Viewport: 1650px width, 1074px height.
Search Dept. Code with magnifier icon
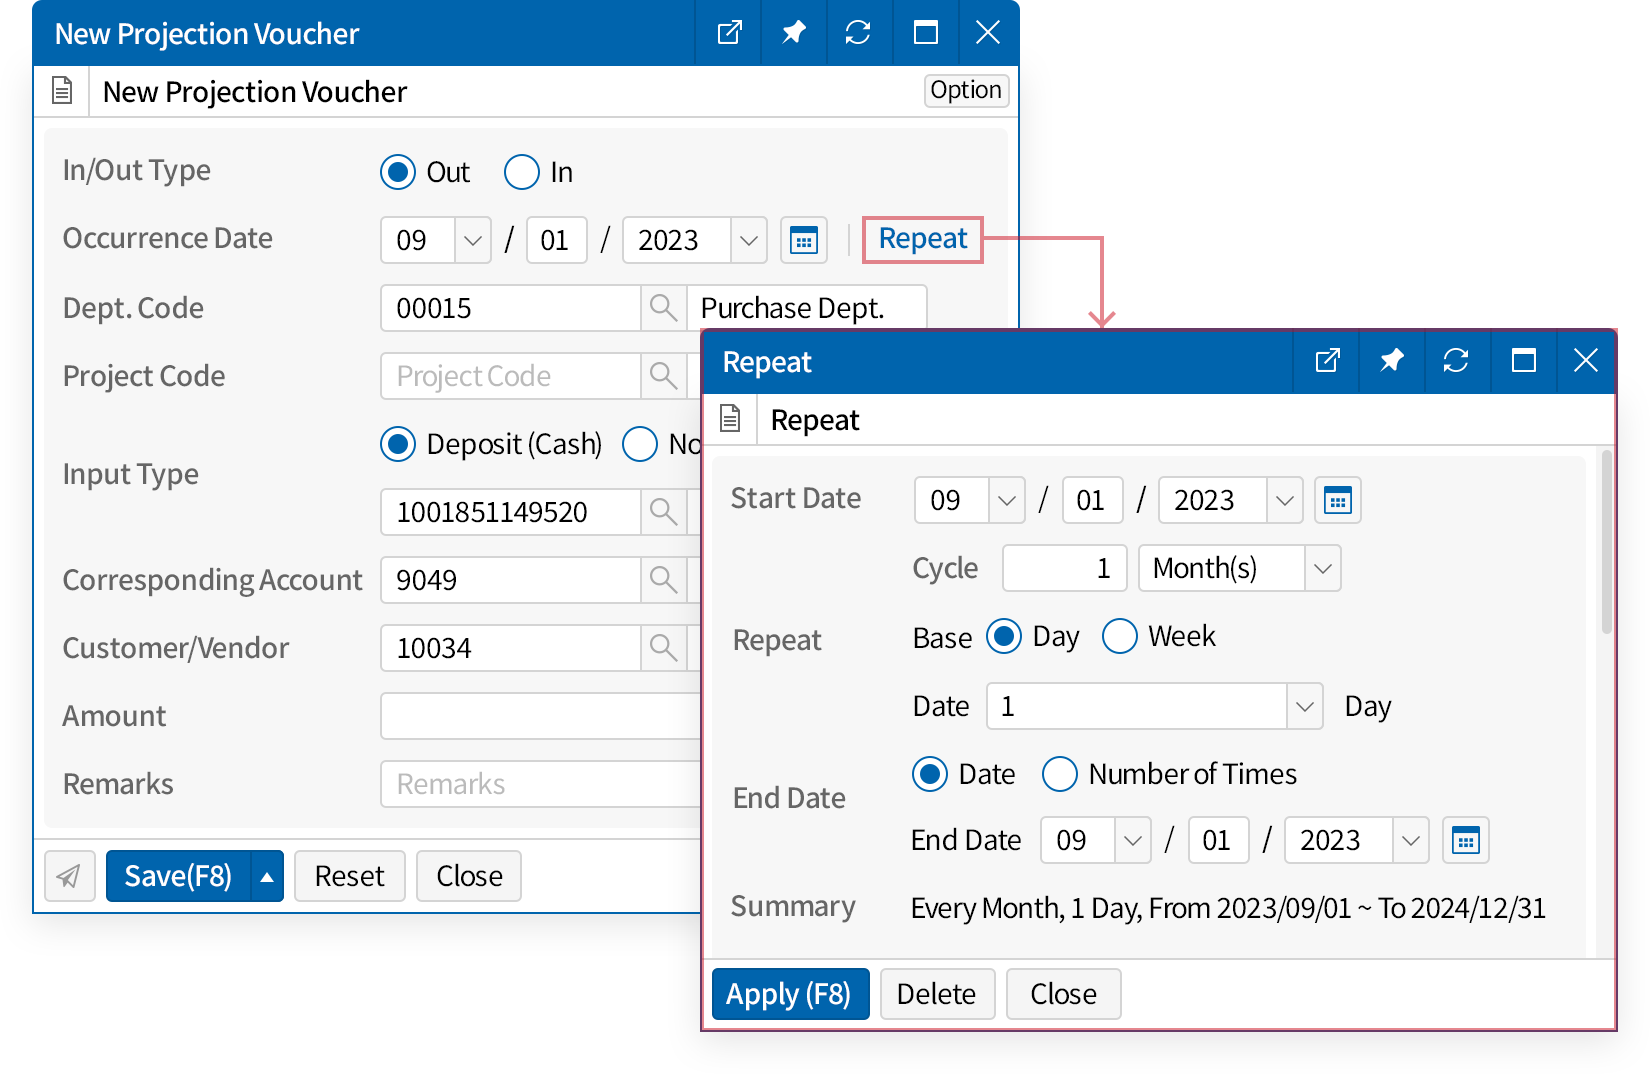coord(663,308)
